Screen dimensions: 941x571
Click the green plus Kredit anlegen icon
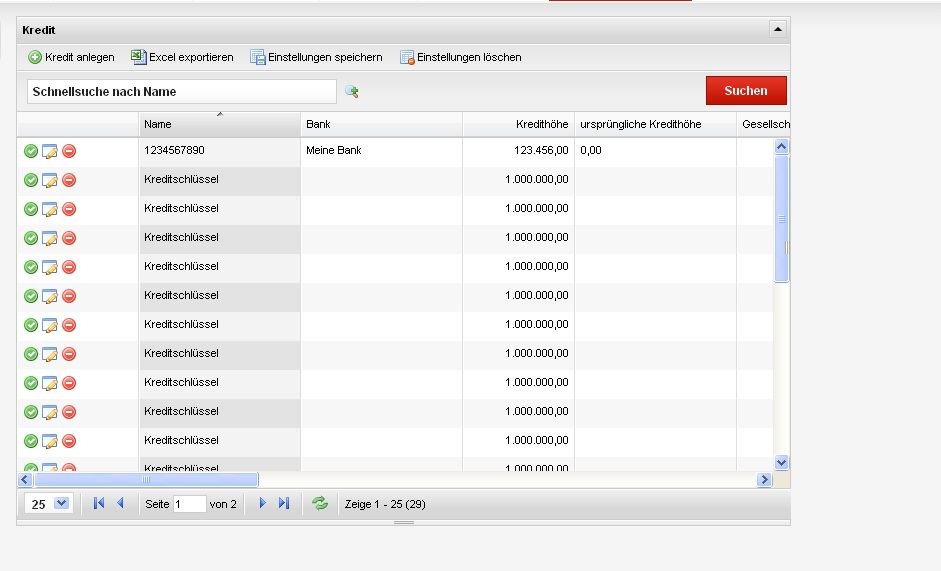(x=34, y=57)
